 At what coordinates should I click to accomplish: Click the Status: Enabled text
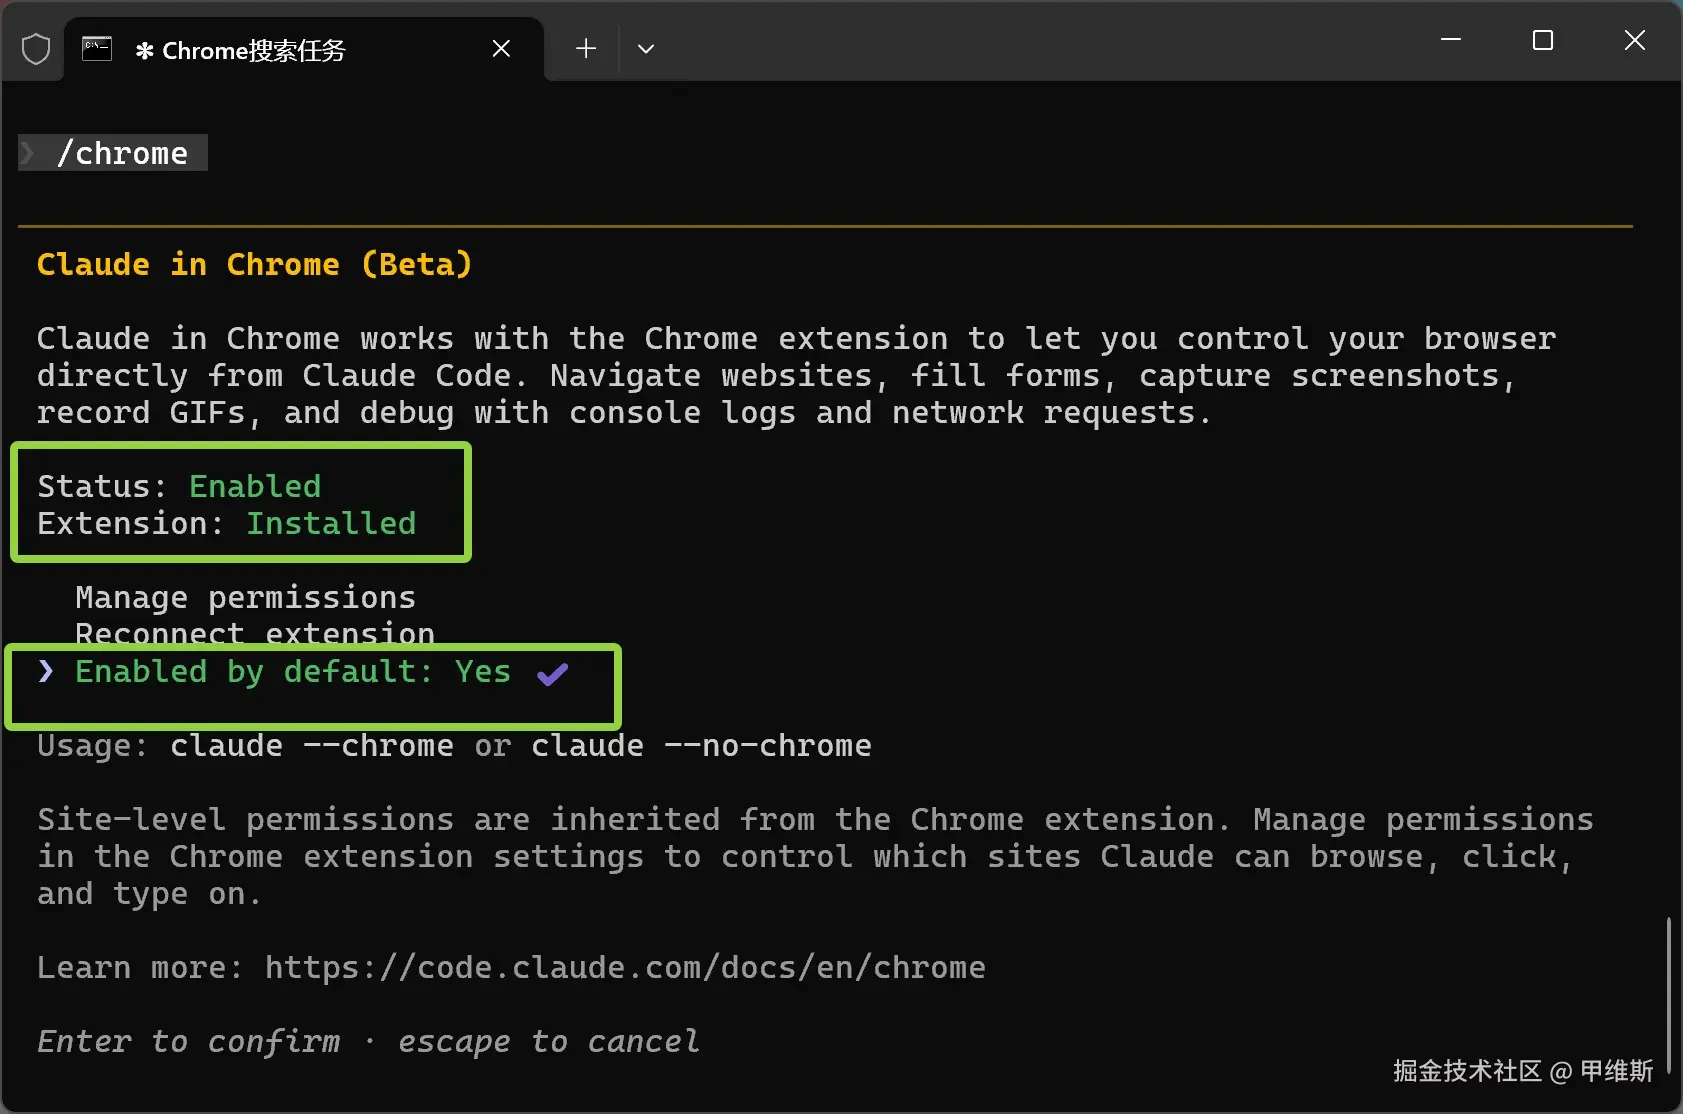[179, 487]
